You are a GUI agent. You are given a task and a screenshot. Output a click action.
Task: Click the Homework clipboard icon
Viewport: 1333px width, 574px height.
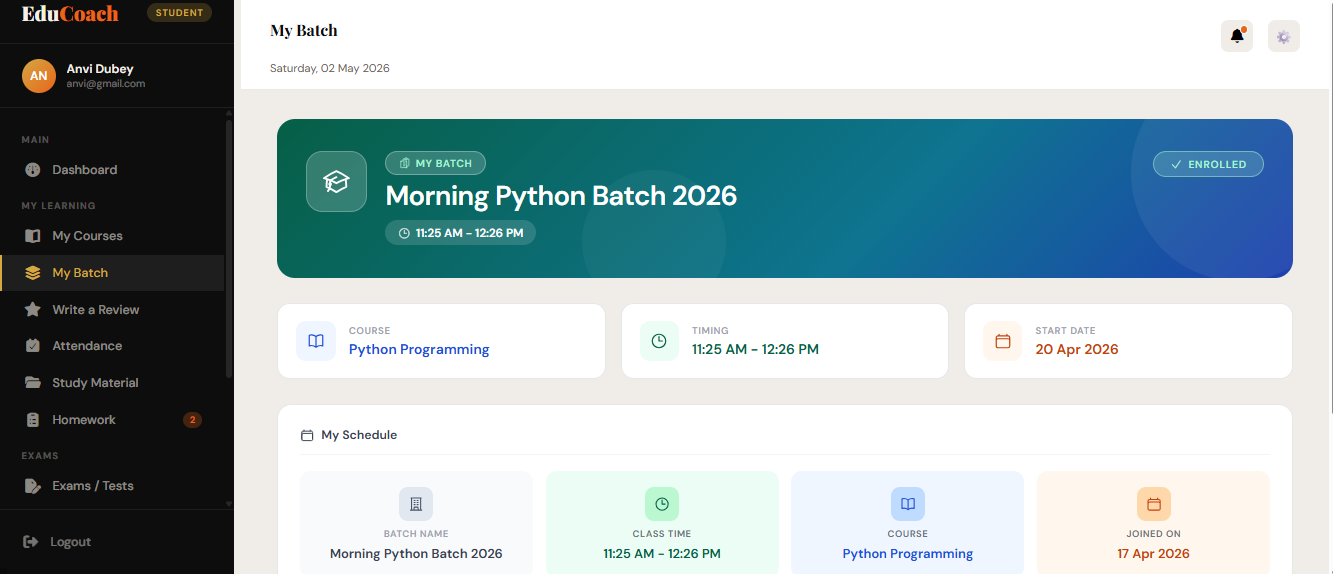tap(33, 420)
